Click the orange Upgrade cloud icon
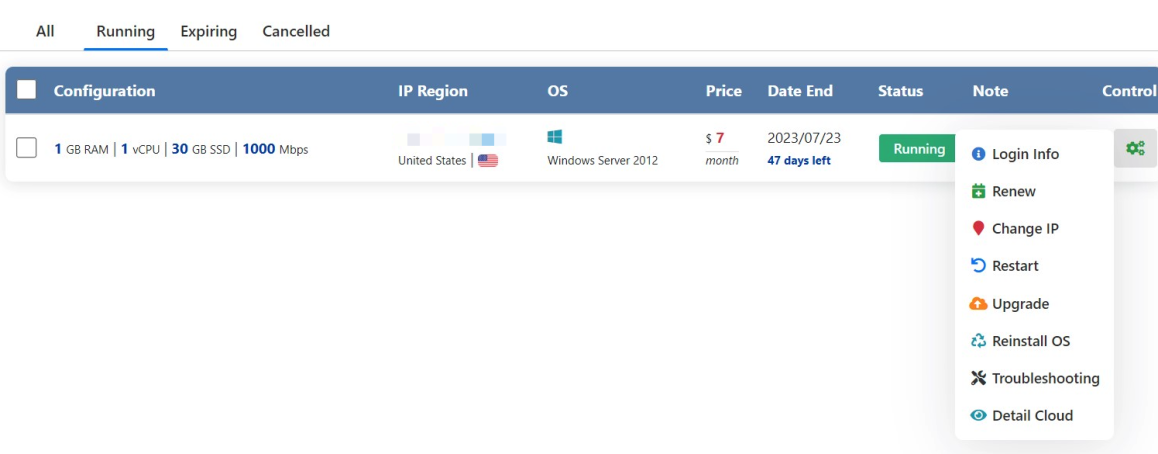 (x=979, y=303)
